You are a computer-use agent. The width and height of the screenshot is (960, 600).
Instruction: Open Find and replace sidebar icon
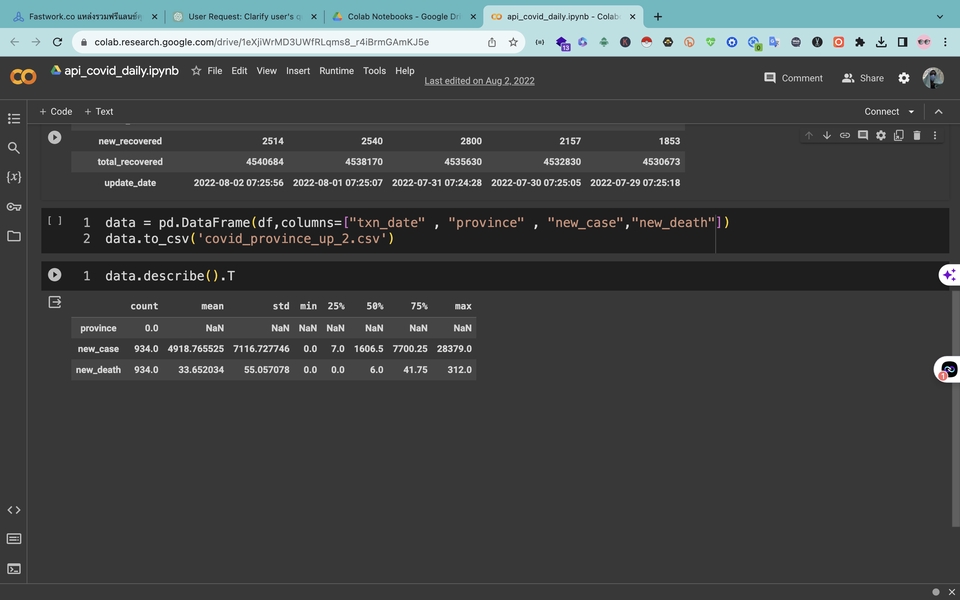(14, 148)
